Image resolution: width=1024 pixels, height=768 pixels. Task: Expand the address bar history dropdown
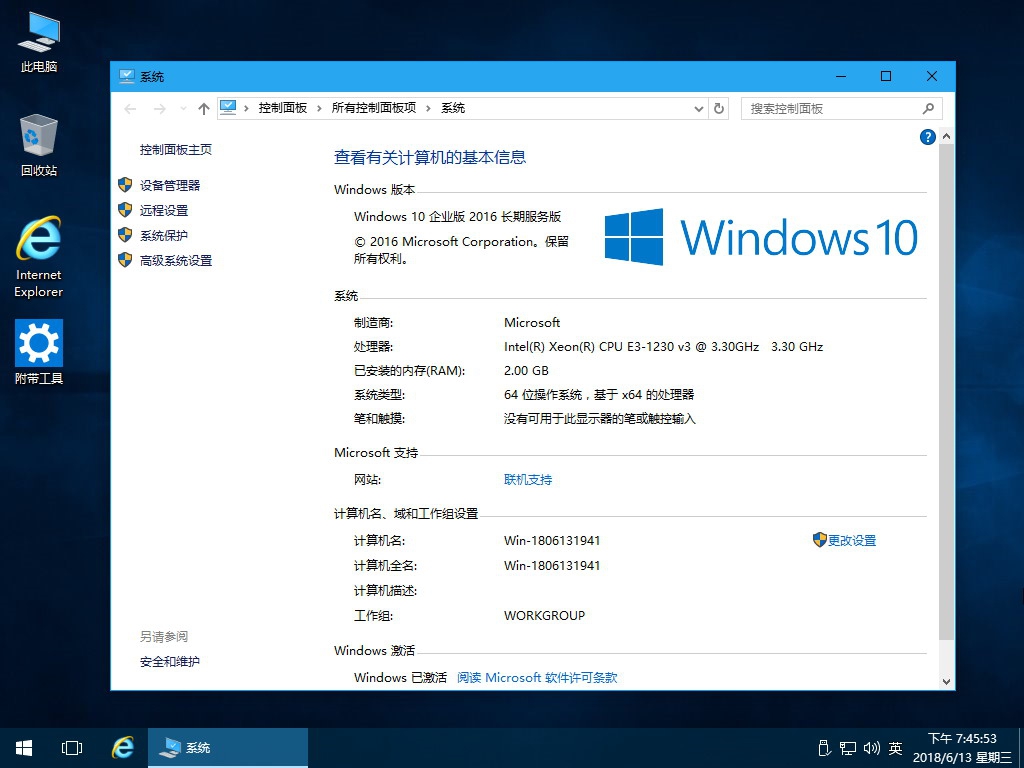(x=699, y=109)
